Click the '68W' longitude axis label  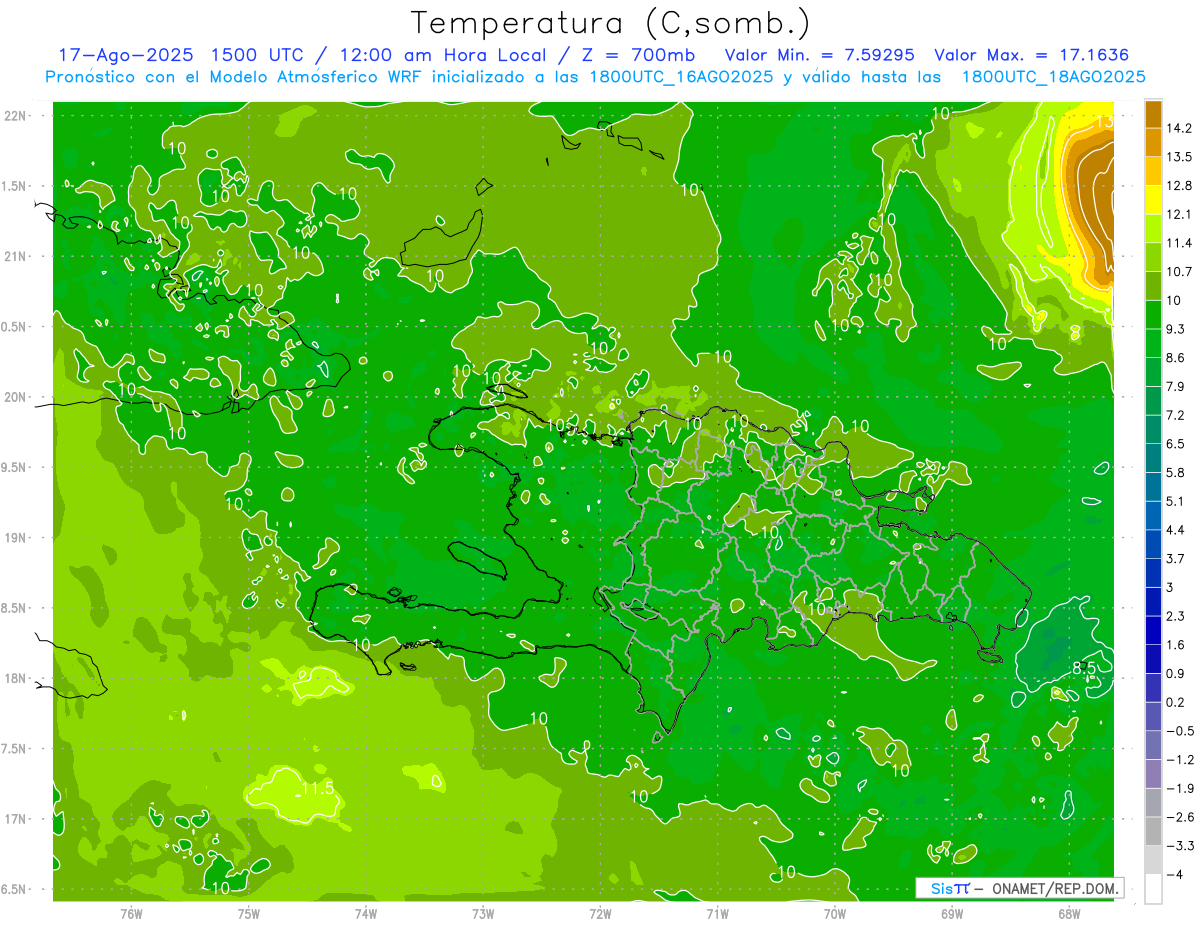coord(1069,913)
